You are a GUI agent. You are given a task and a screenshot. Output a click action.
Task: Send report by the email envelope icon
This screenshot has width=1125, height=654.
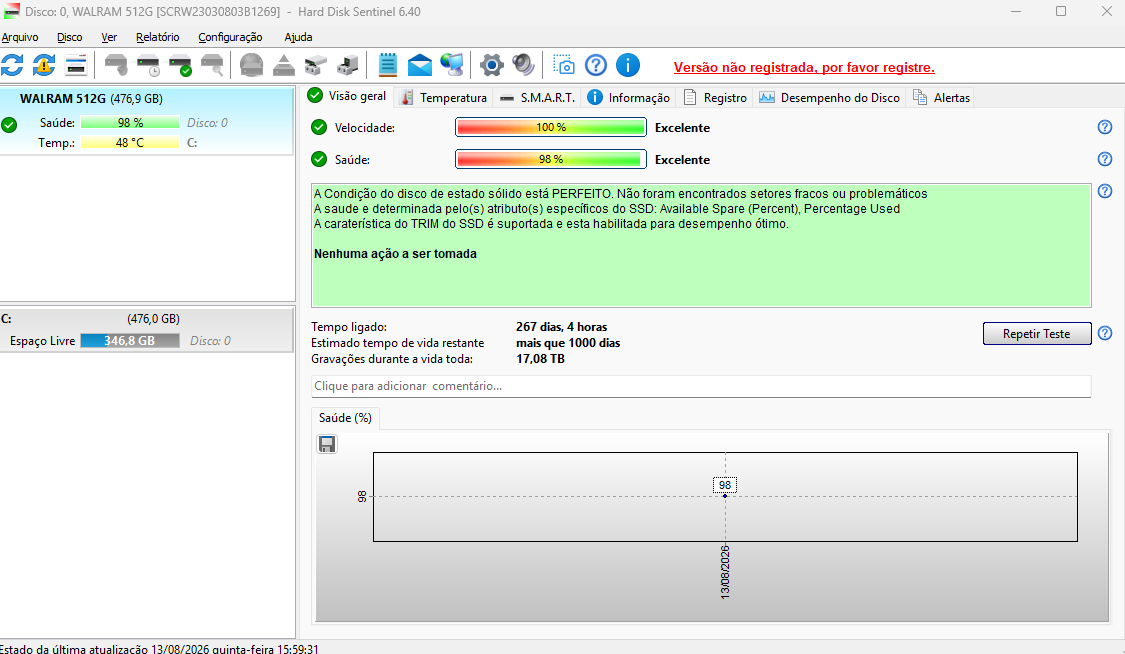pyautogui.click(x=420, y=65)
